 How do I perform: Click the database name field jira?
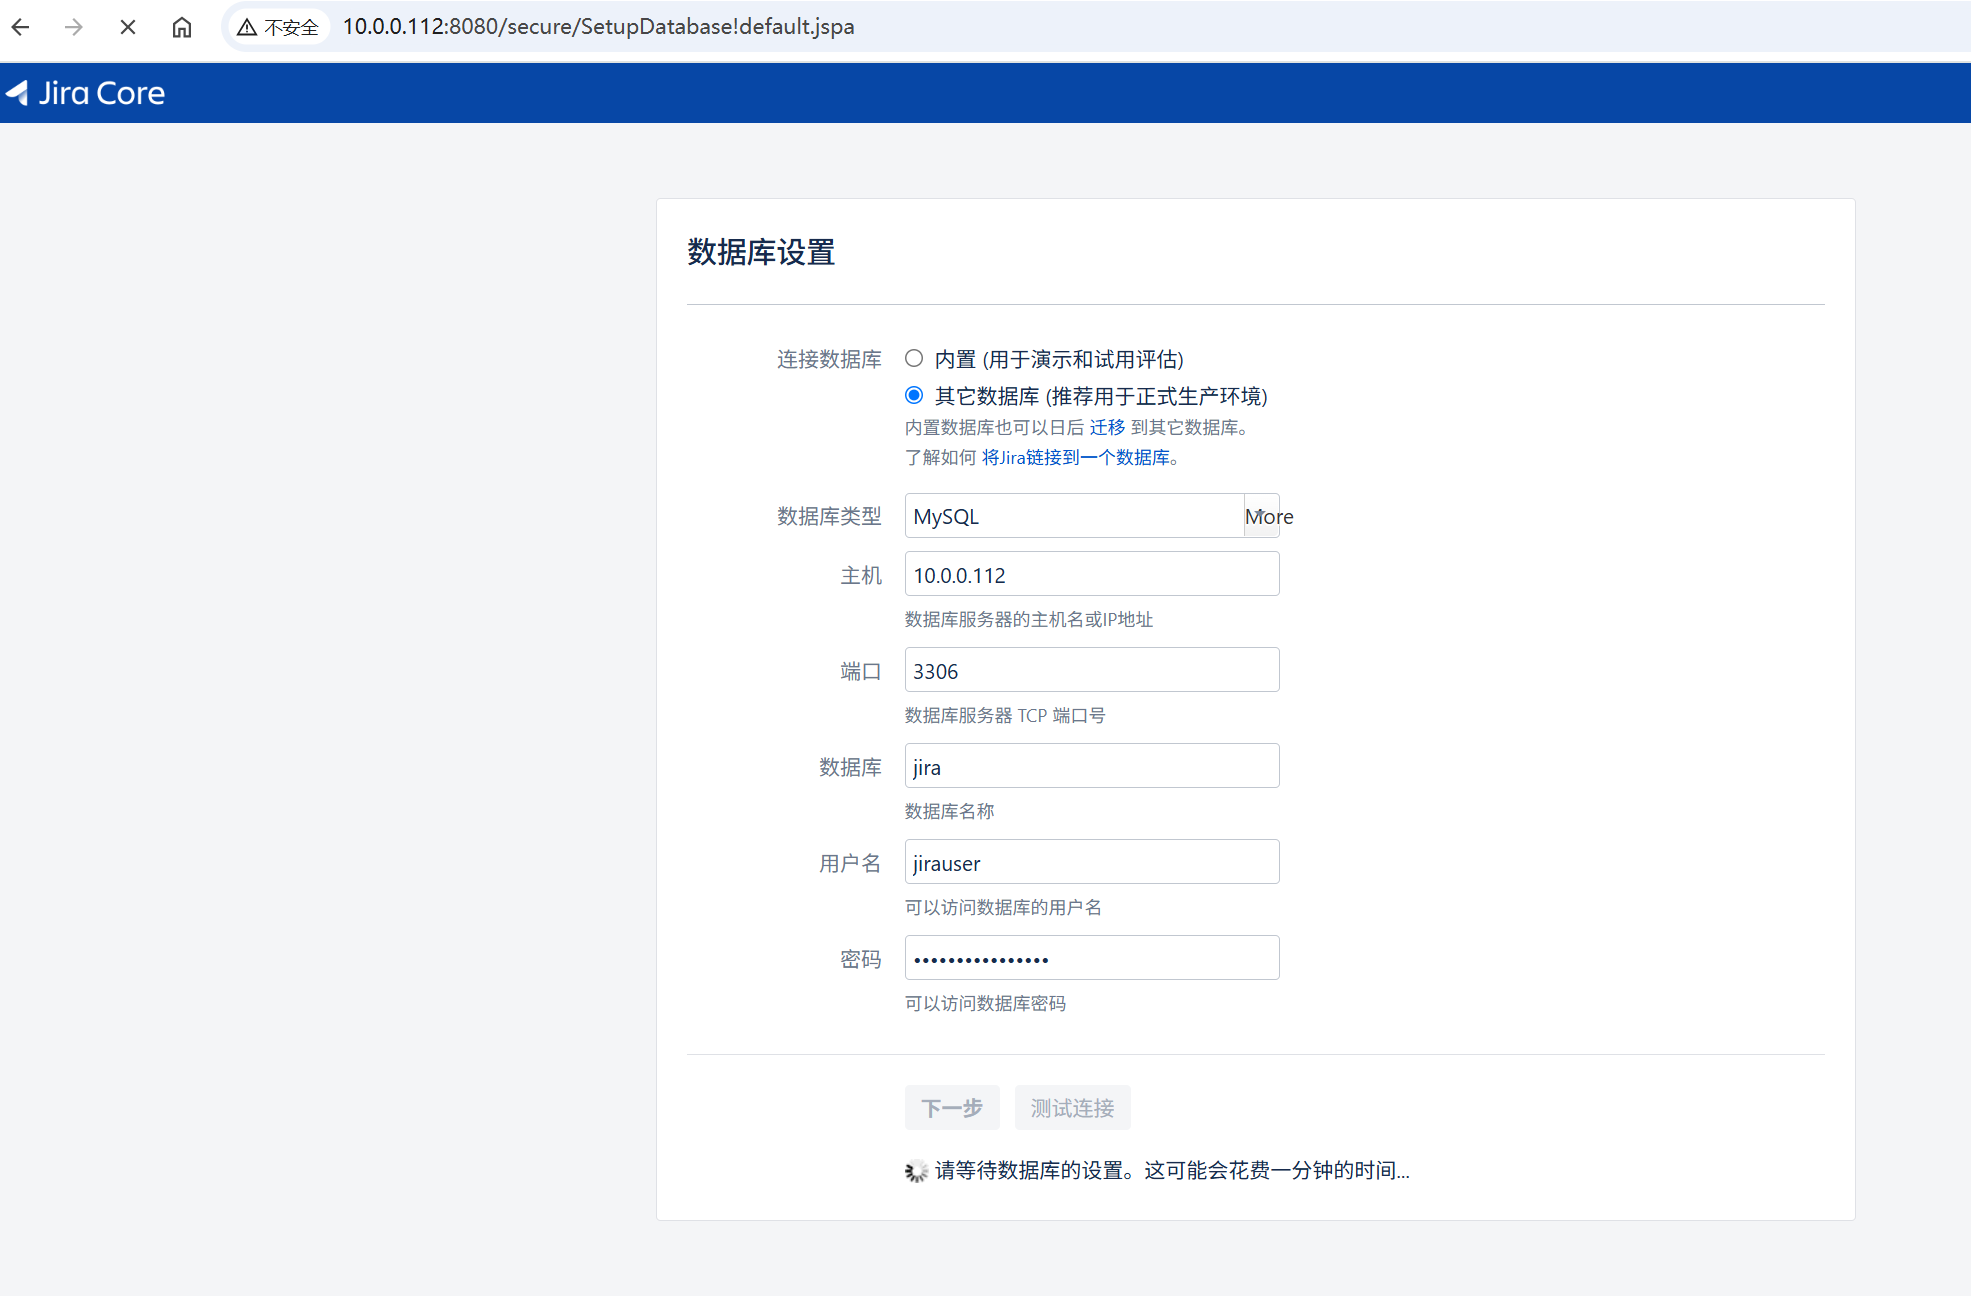[1091, 767]
